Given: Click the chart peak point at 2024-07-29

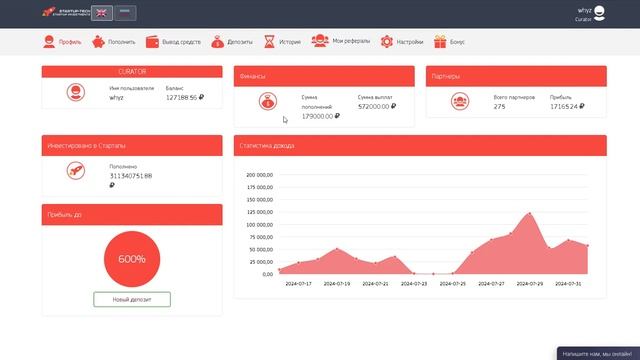Looking at the screenshot, I should point(530,213).
